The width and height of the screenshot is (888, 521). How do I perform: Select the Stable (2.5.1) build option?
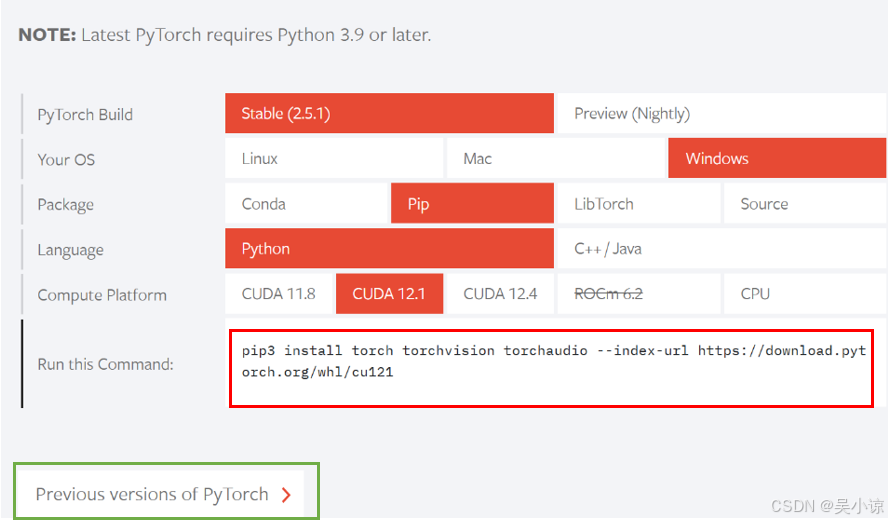coord(389,113)
